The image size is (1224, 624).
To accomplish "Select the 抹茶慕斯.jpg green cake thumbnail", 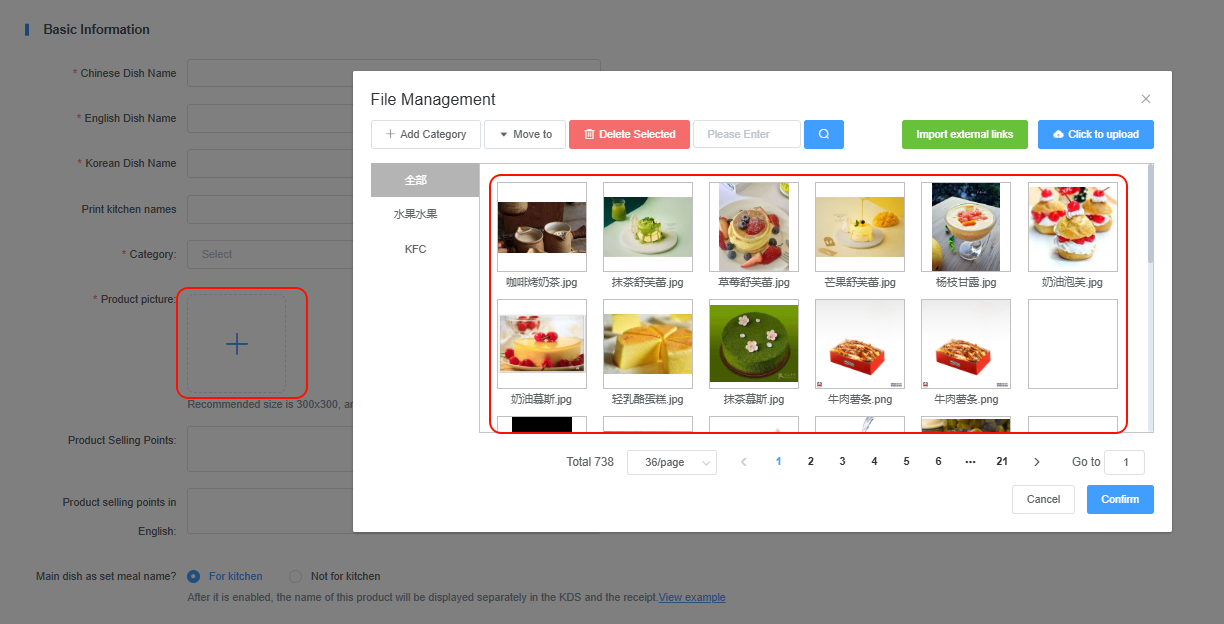I will pos(753,344).
